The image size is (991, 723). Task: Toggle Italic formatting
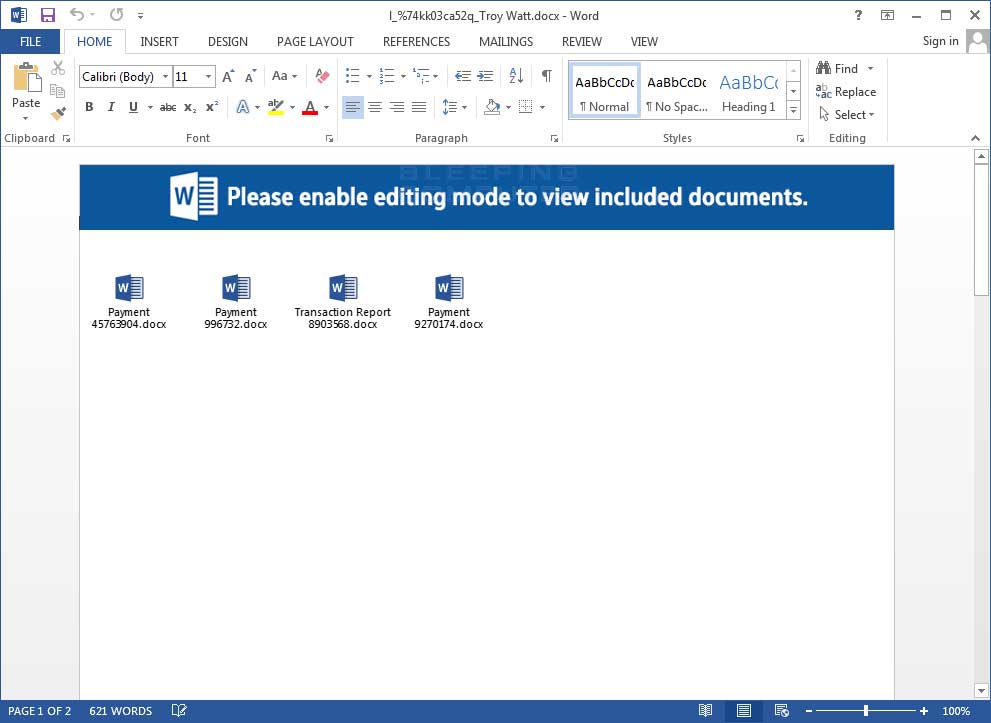111,107
